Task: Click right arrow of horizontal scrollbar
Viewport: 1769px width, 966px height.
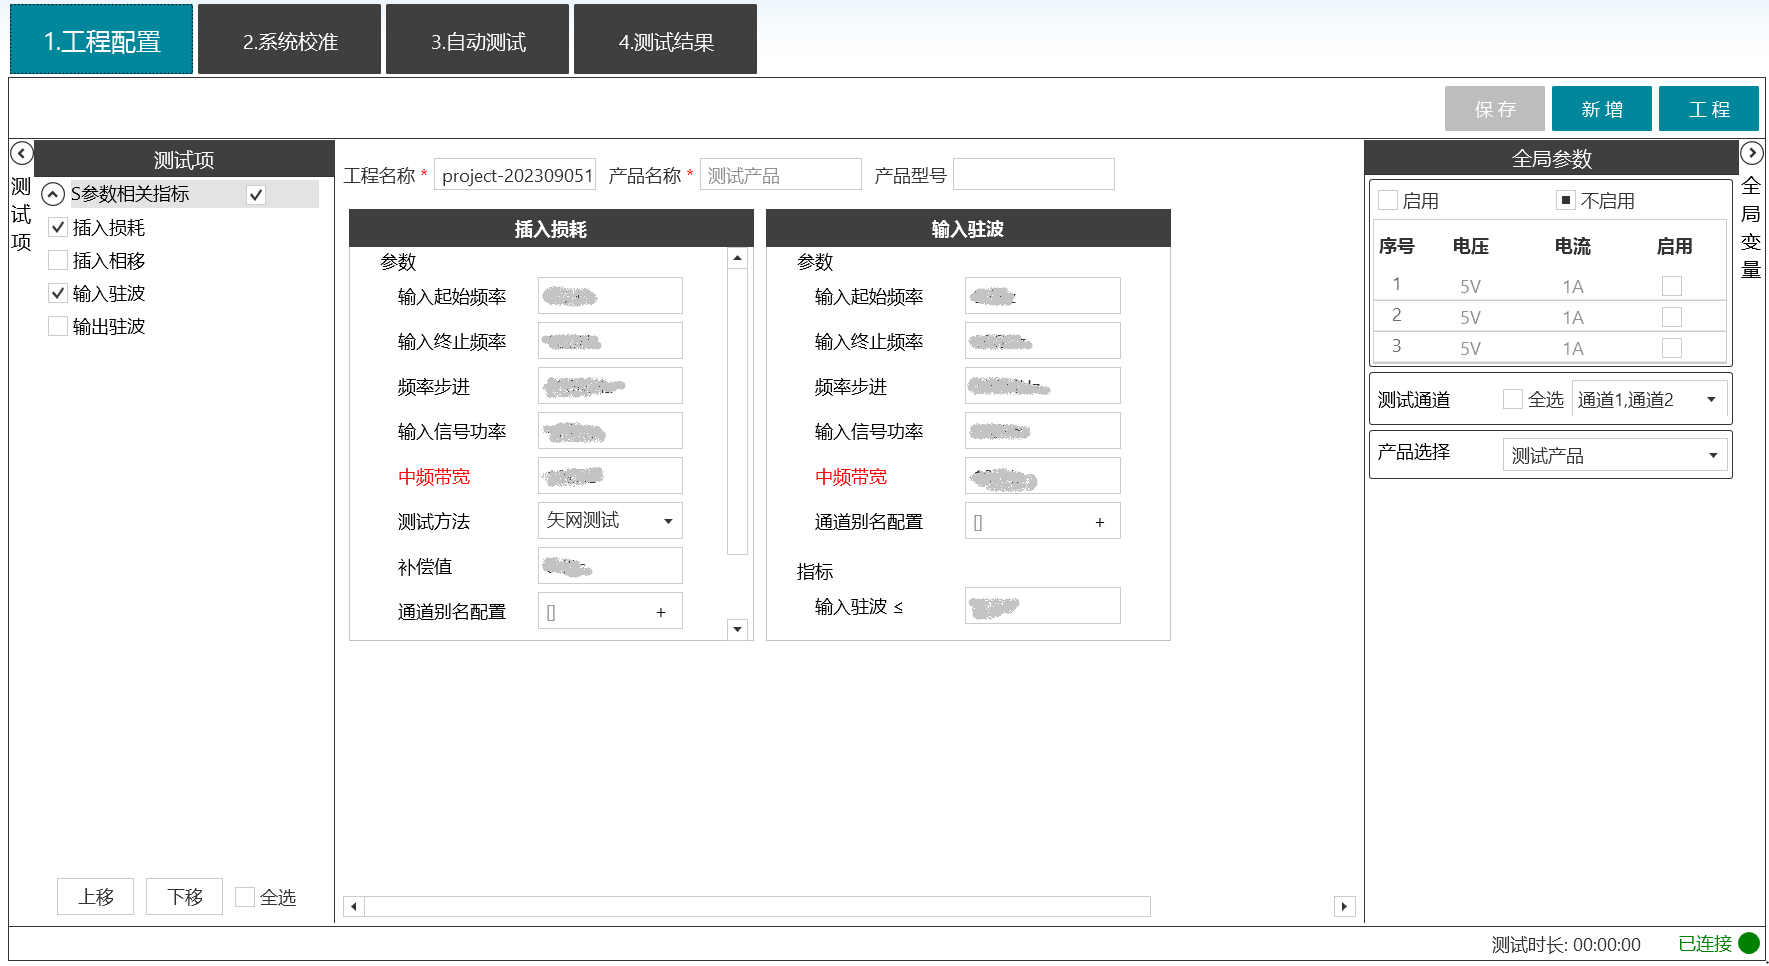Action: point(1344,907)
